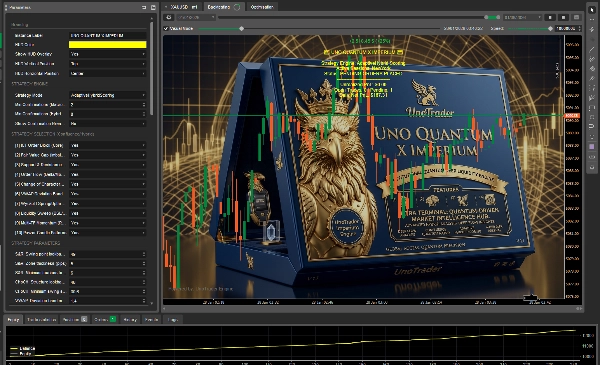Toggle the Visual Mode checkbox
The width and height of the screenshot is (600, 365).
pyautogui.click(x=166, y=28)
